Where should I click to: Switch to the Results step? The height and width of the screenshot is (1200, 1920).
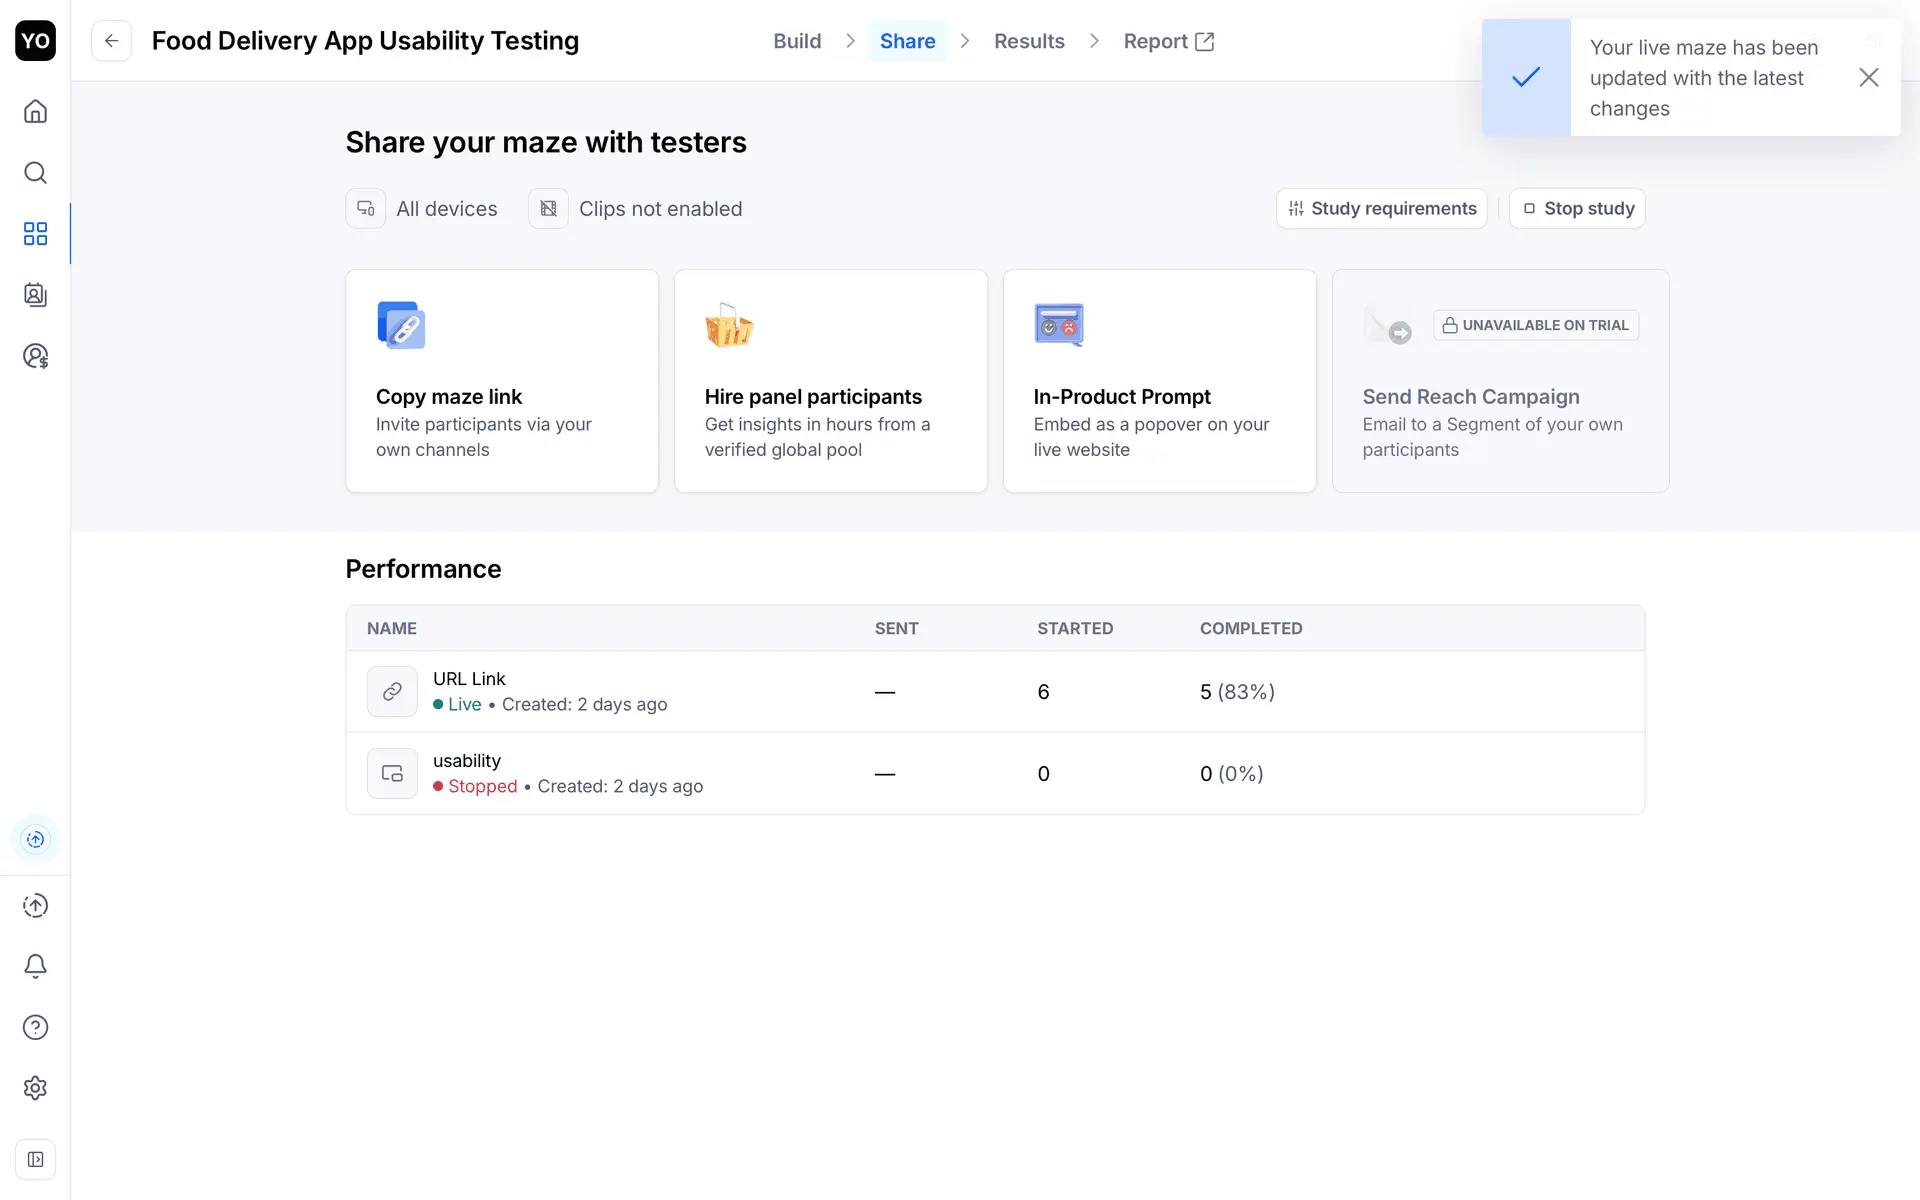point(1029,41)
